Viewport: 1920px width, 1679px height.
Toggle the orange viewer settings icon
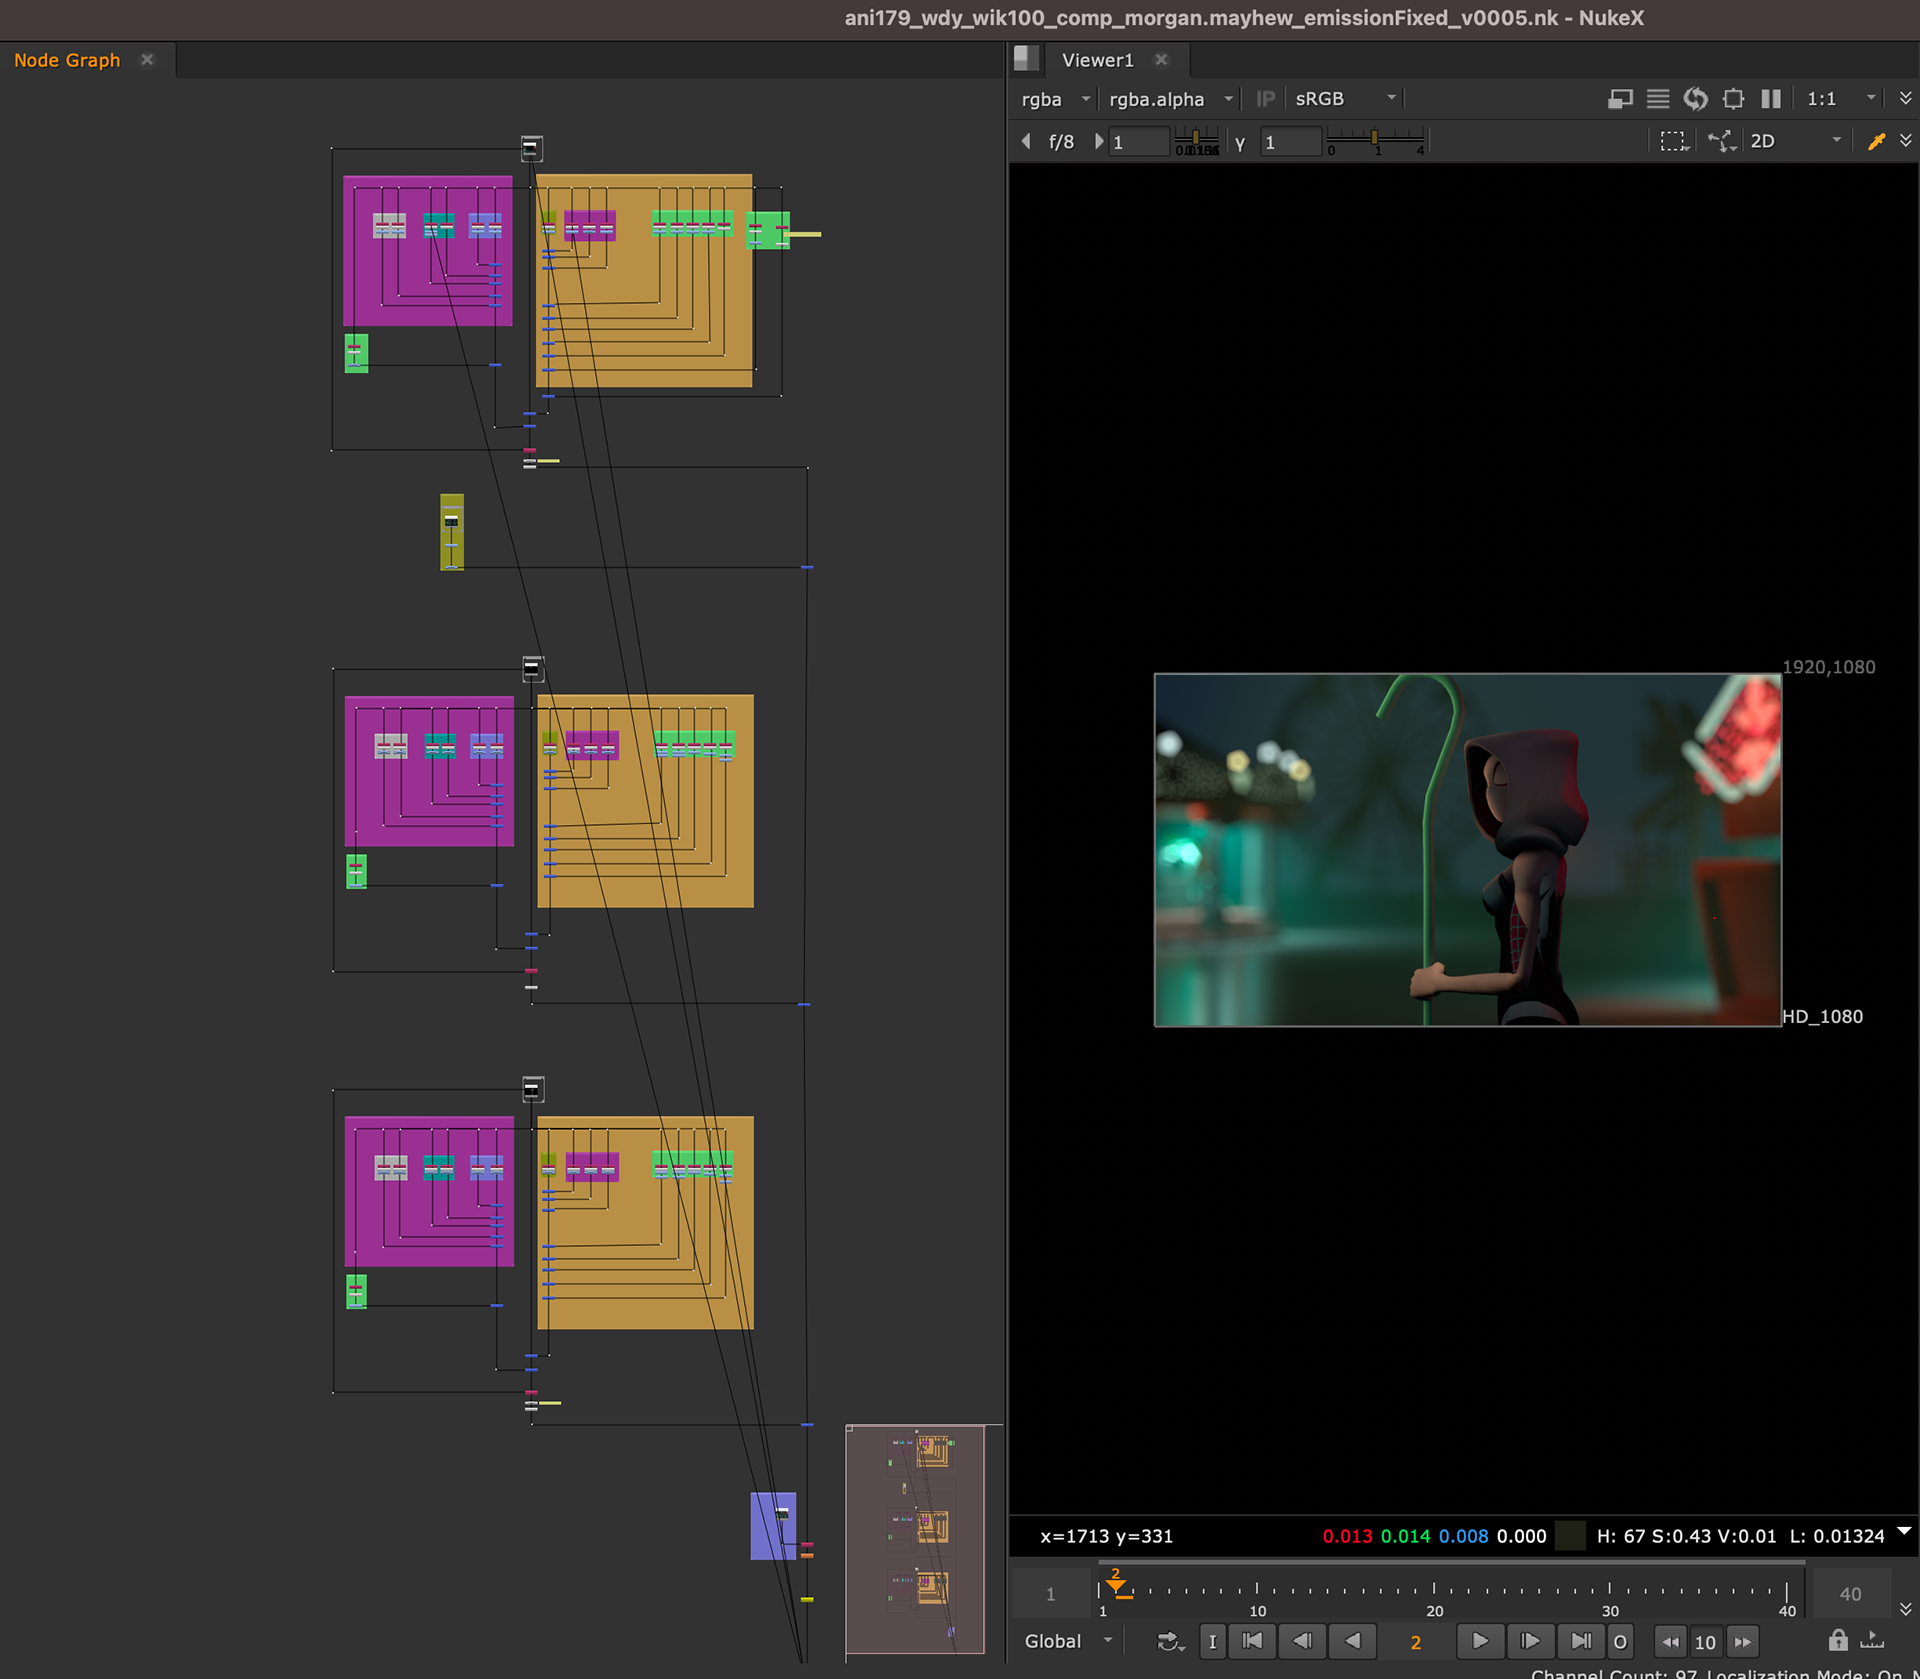click(1876, 142)
